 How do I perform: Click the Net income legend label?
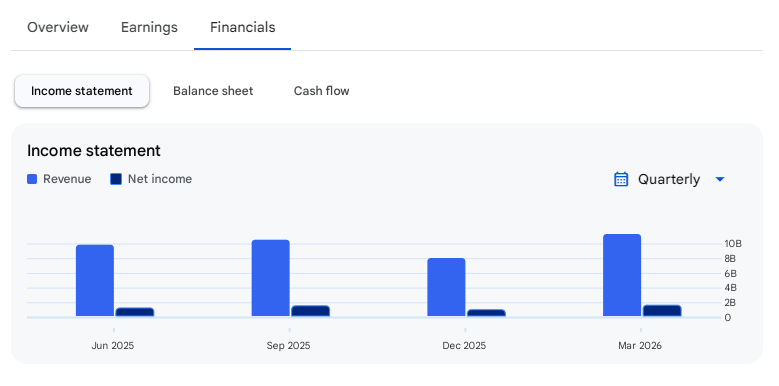pos(160,179)
